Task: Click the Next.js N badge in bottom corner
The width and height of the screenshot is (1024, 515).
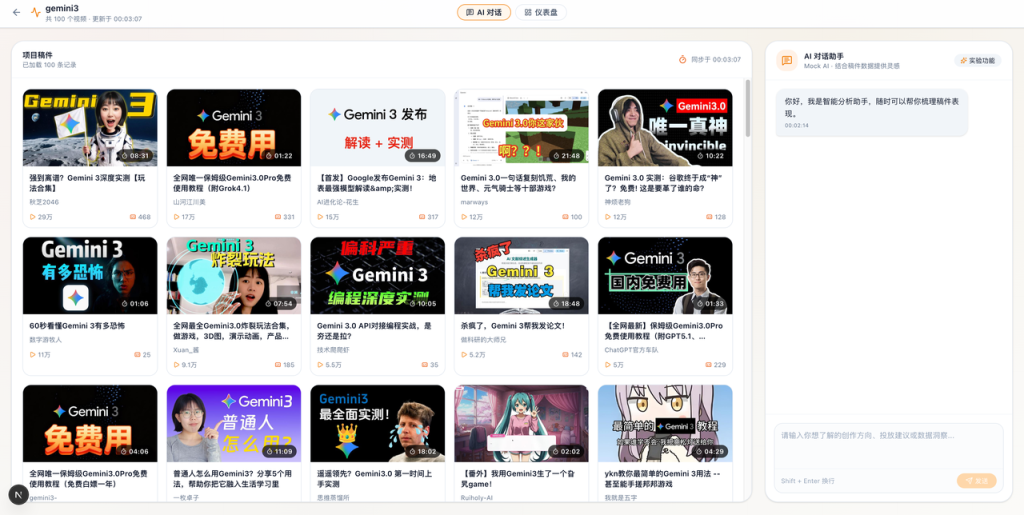Action: [19, 494]
